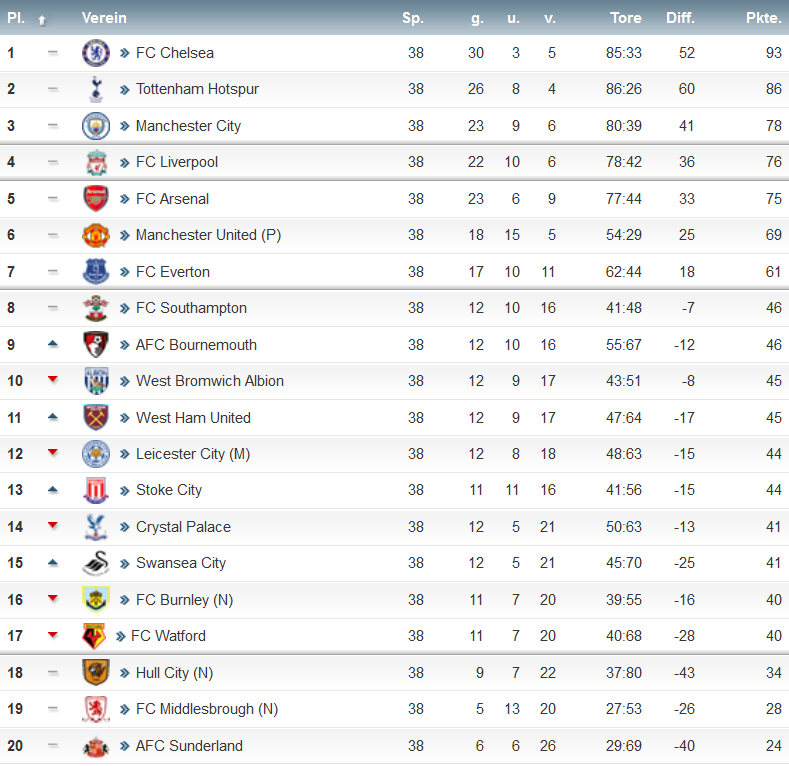Follow the Leicester City (M) link
The image size is (789, 766).
tap(193, 454)
